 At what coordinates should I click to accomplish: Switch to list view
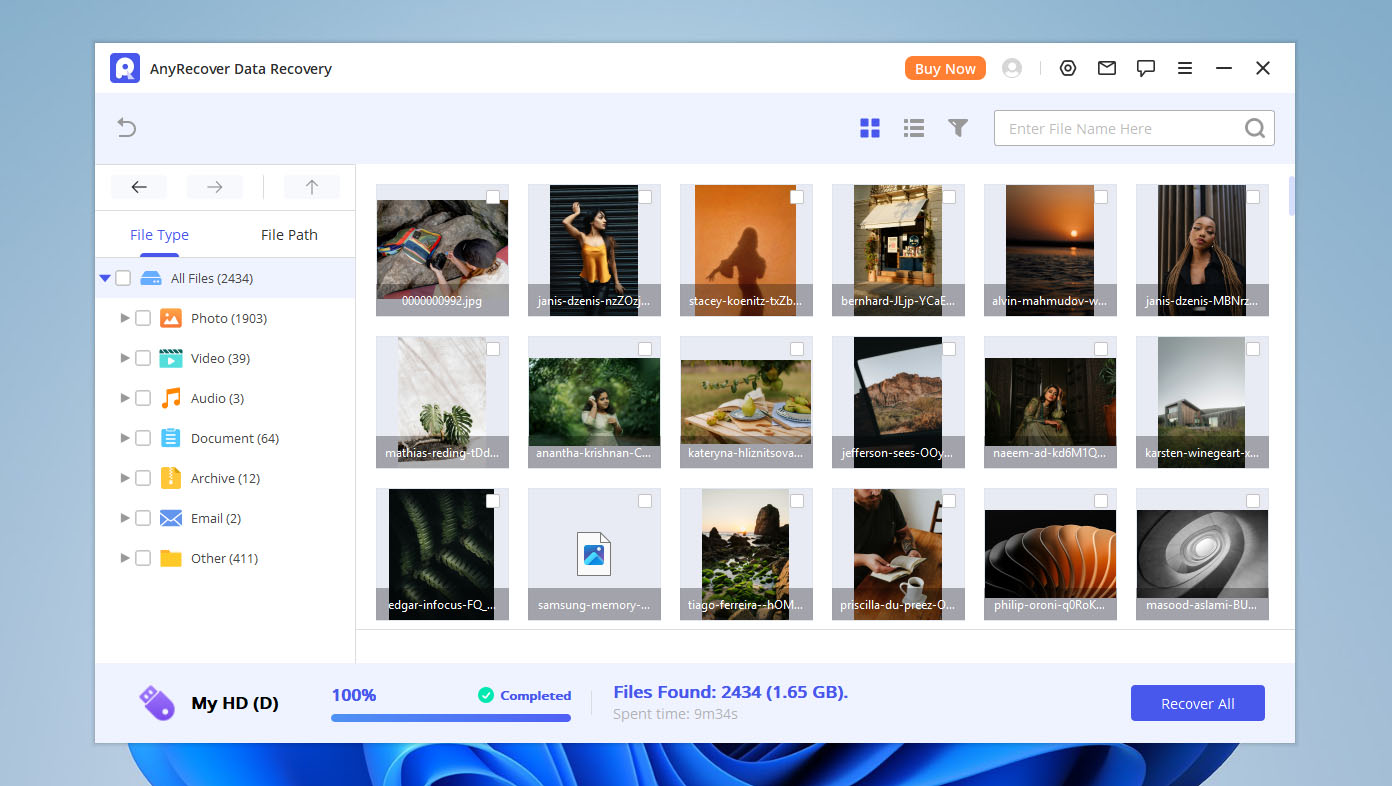(913, 128)
